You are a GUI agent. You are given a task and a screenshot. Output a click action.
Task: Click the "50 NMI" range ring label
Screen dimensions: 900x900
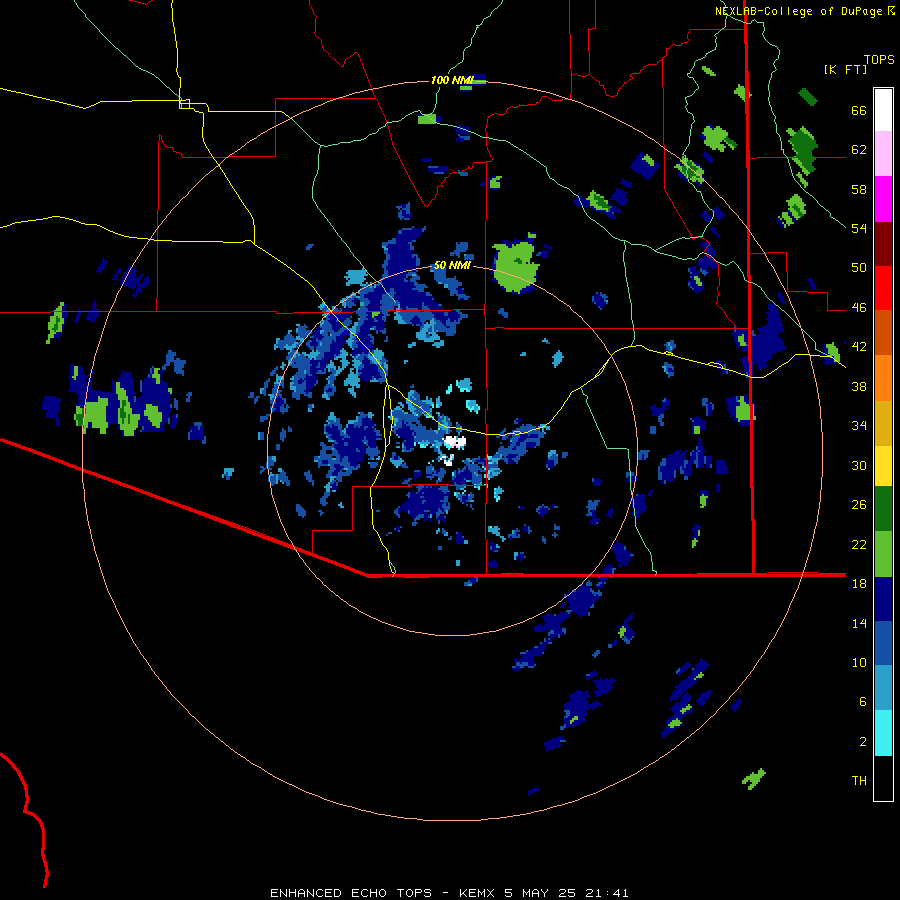pyautogui.click(x=452, y=265)
